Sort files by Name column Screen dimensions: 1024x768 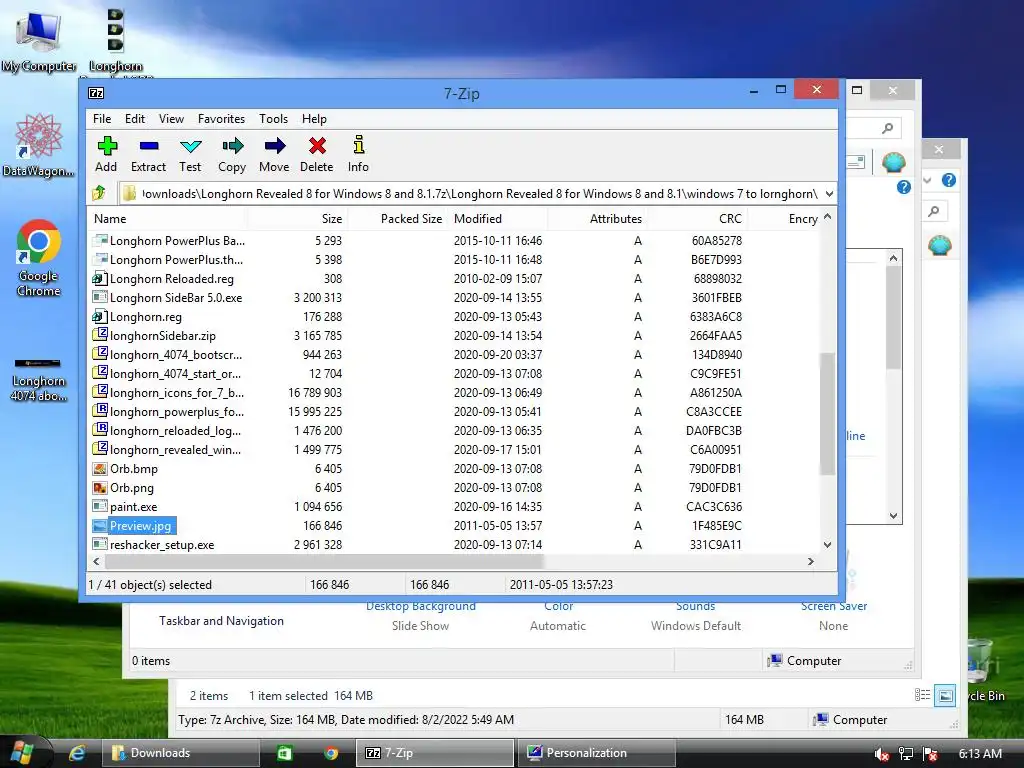click(x=167, y=219)
